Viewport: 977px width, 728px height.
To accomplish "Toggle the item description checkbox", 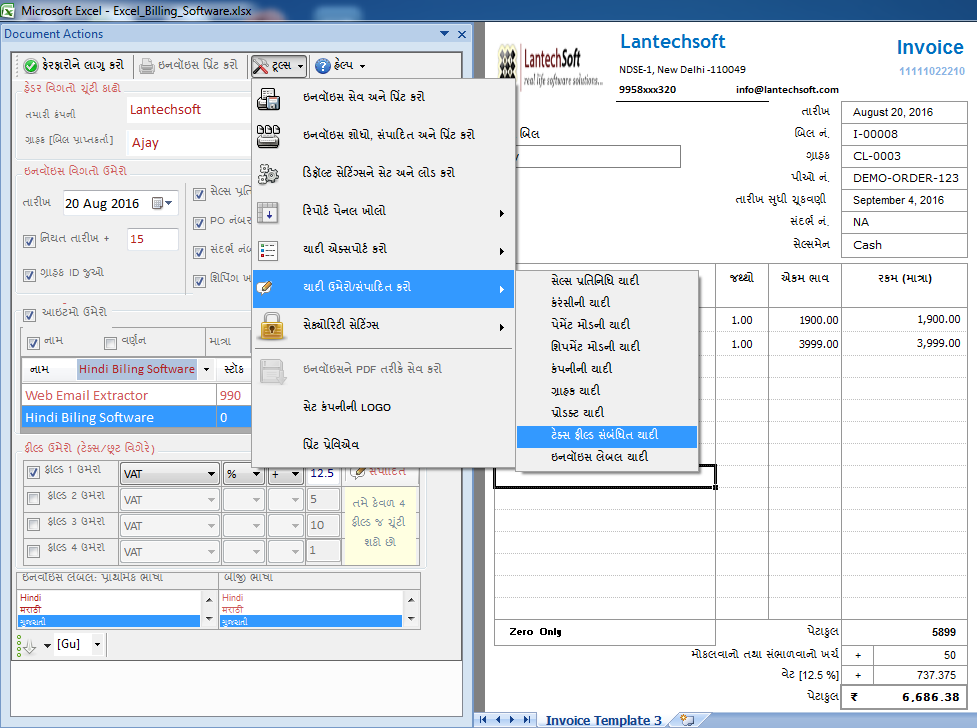I will [x=110, y=343].
